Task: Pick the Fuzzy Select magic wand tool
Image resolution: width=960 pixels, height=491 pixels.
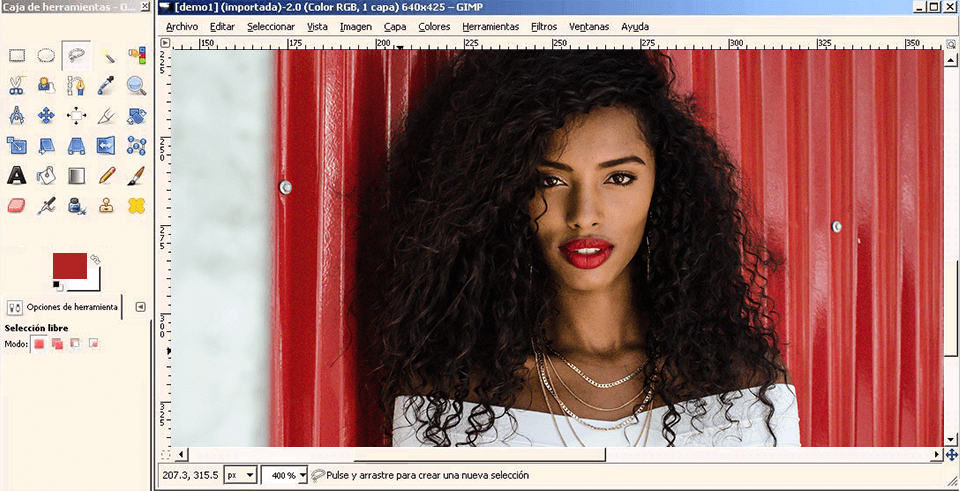Action: point(106,56)
